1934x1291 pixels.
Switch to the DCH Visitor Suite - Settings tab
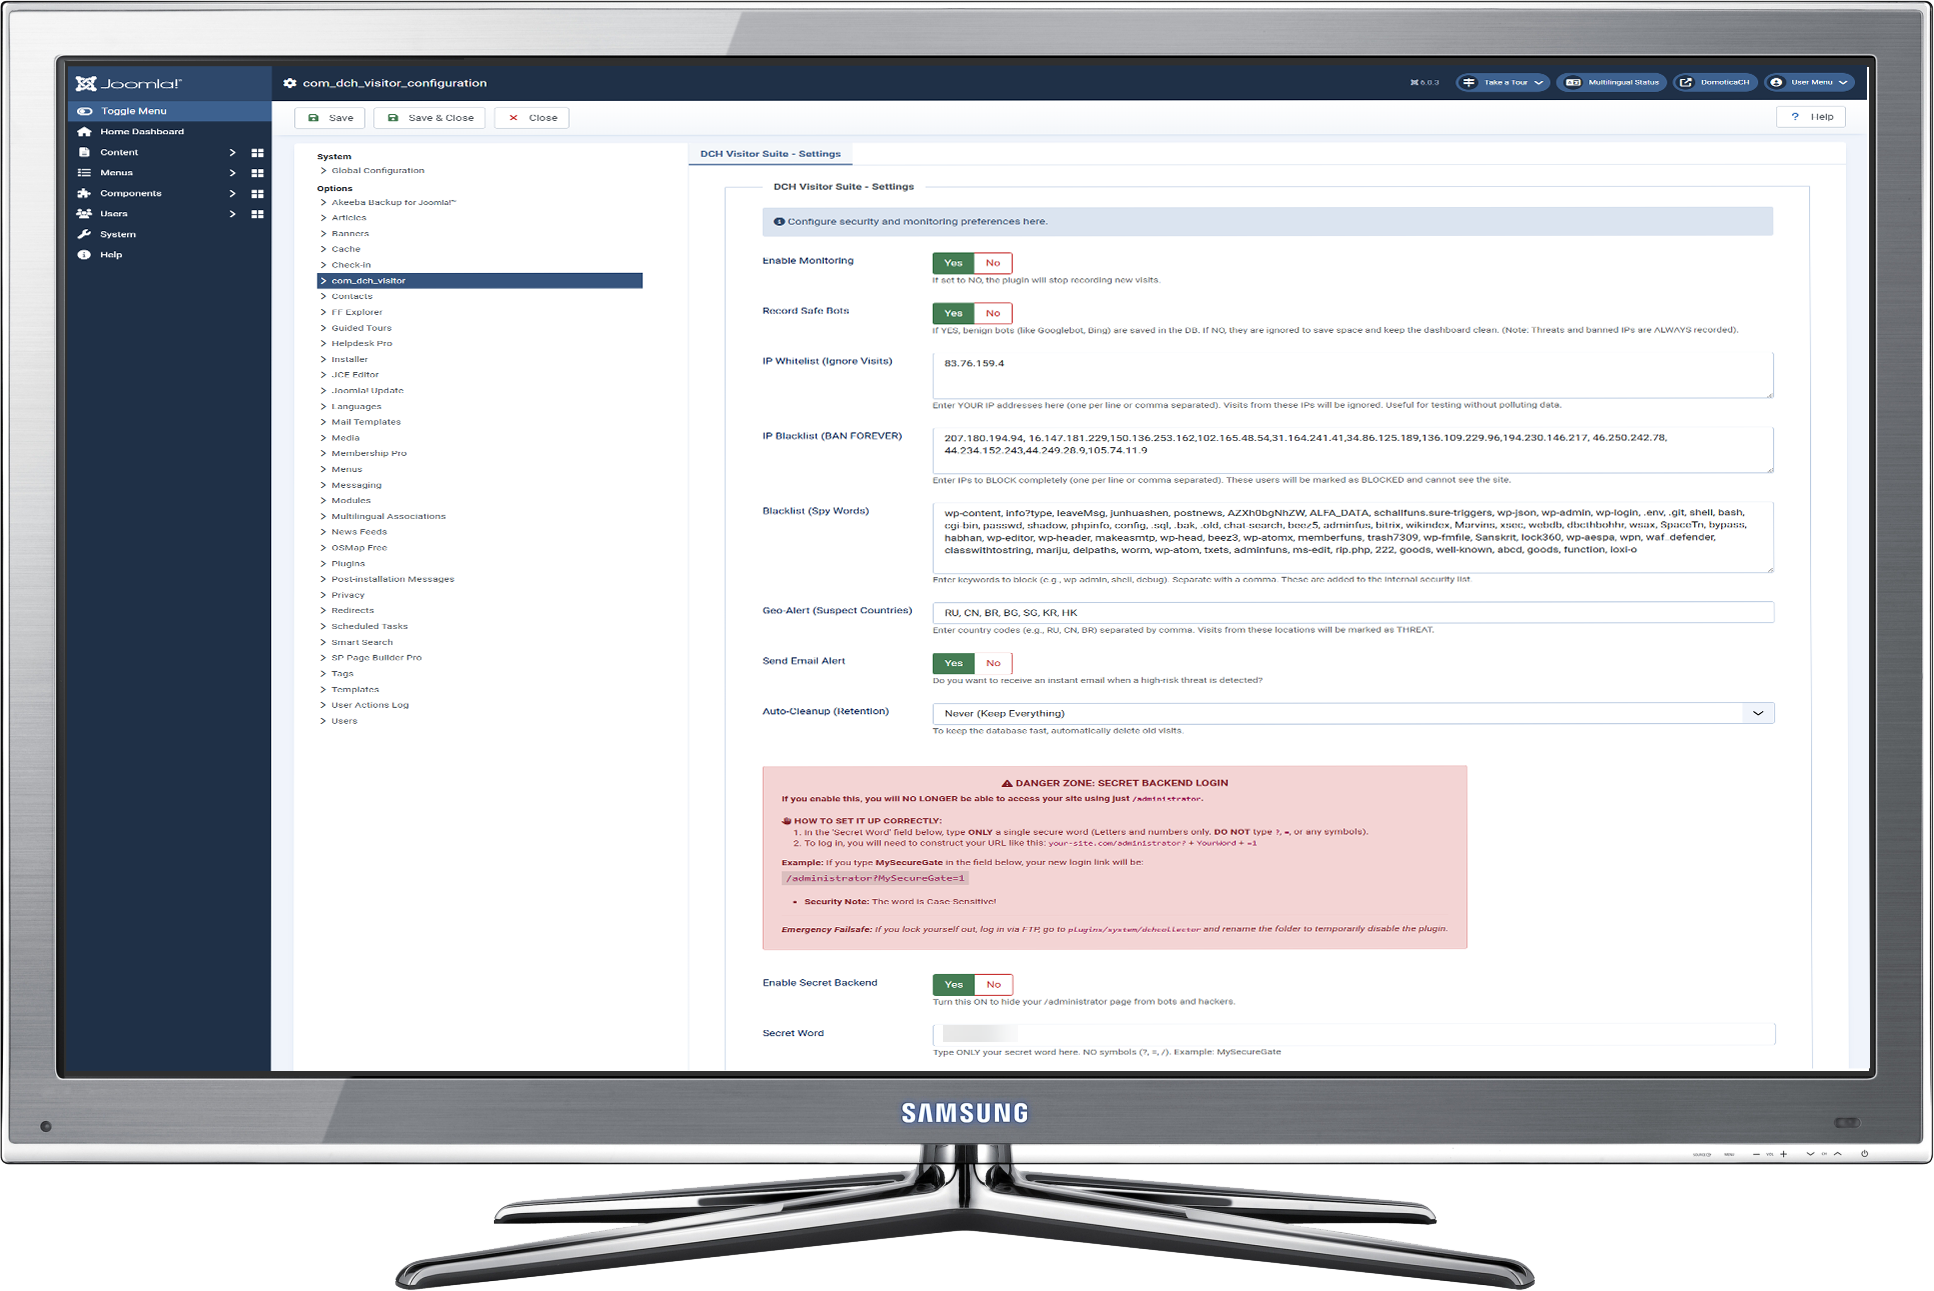coord(770,153)
